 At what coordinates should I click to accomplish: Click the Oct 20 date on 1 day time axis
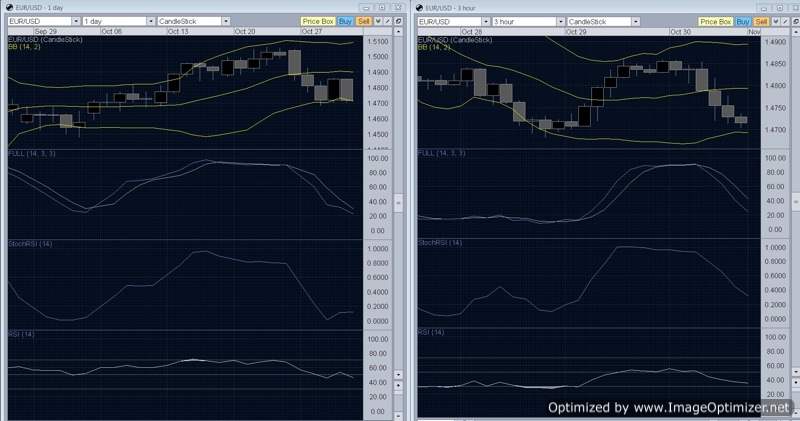244,32
